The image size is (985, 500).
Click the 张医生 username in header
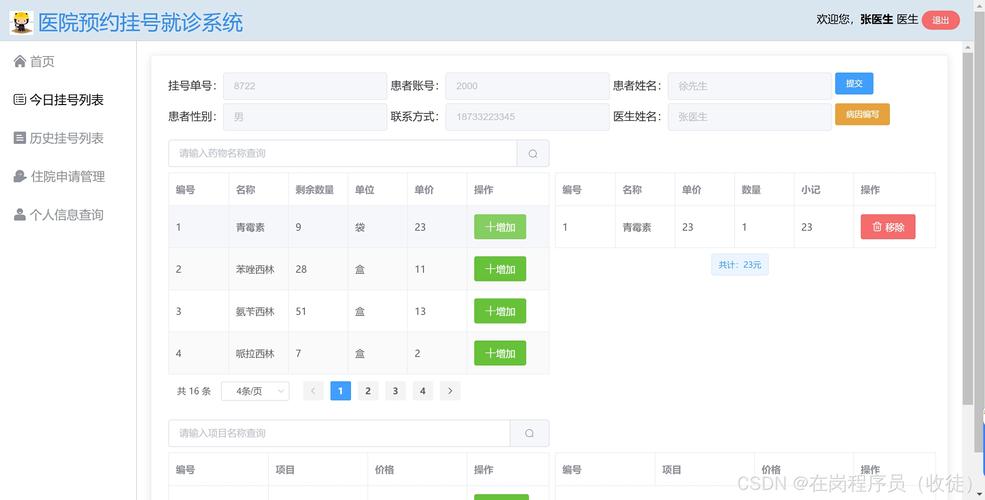pos(876,19)
